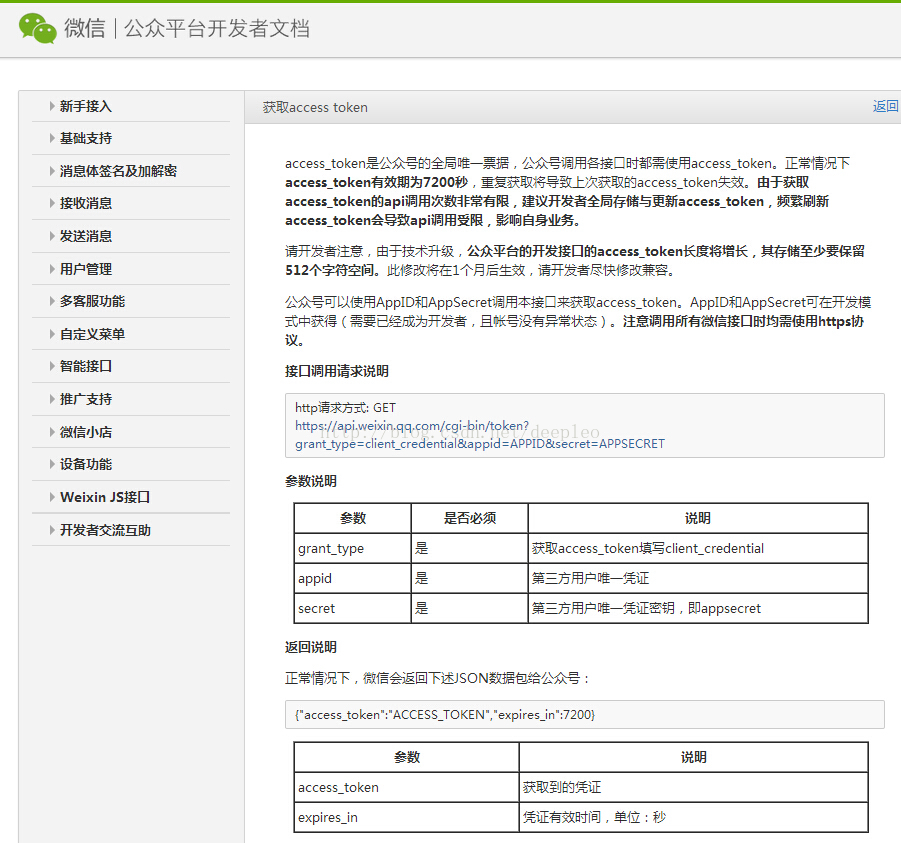Screen dimensions: 901x843
Task: Expand the 接收消息 arrow
Action: point(52,203)
